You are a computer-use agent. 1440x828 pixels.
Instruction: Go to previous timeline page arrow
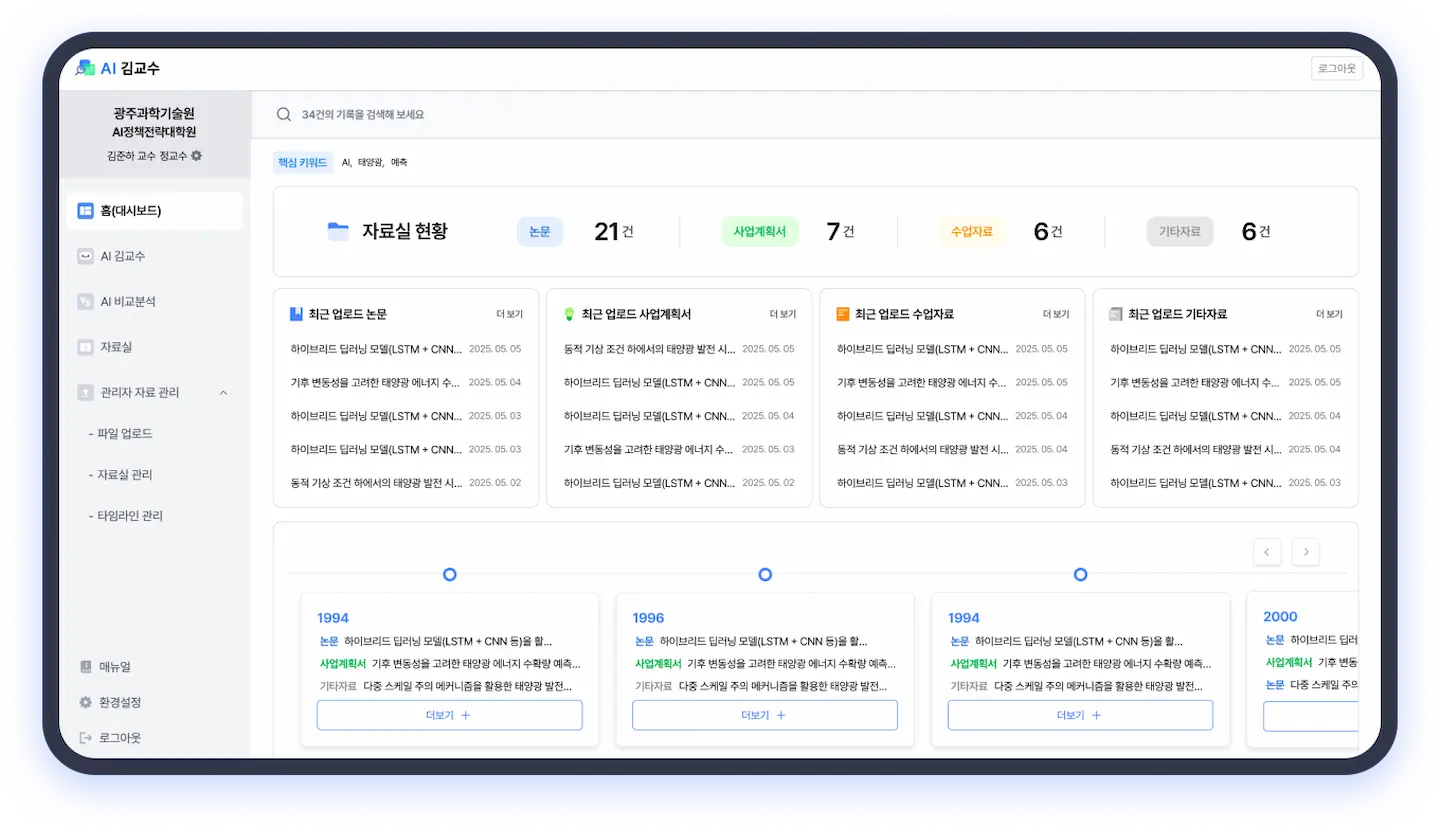1266,552
